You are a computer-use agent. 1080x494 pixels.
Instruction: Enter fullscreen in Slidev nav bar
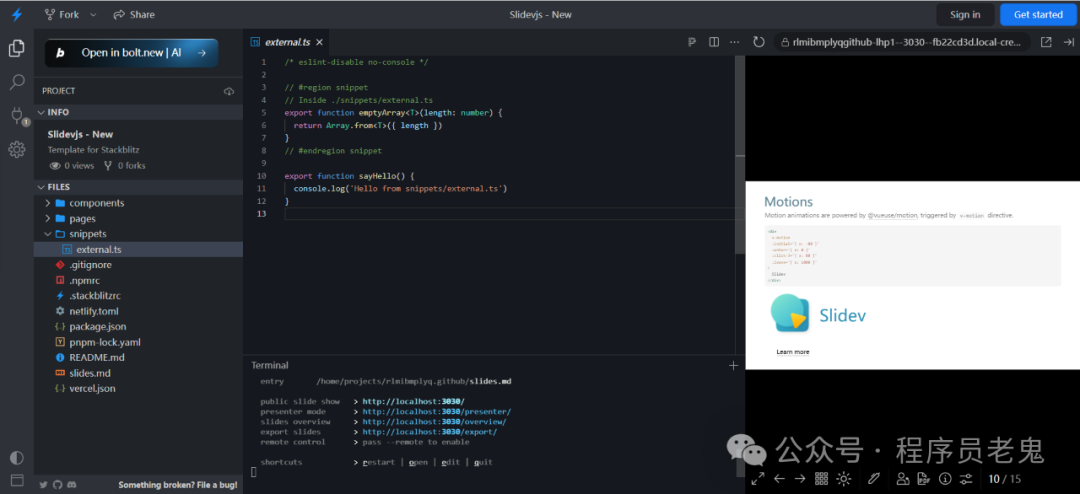pyautogui.click(x=757, y=478)
